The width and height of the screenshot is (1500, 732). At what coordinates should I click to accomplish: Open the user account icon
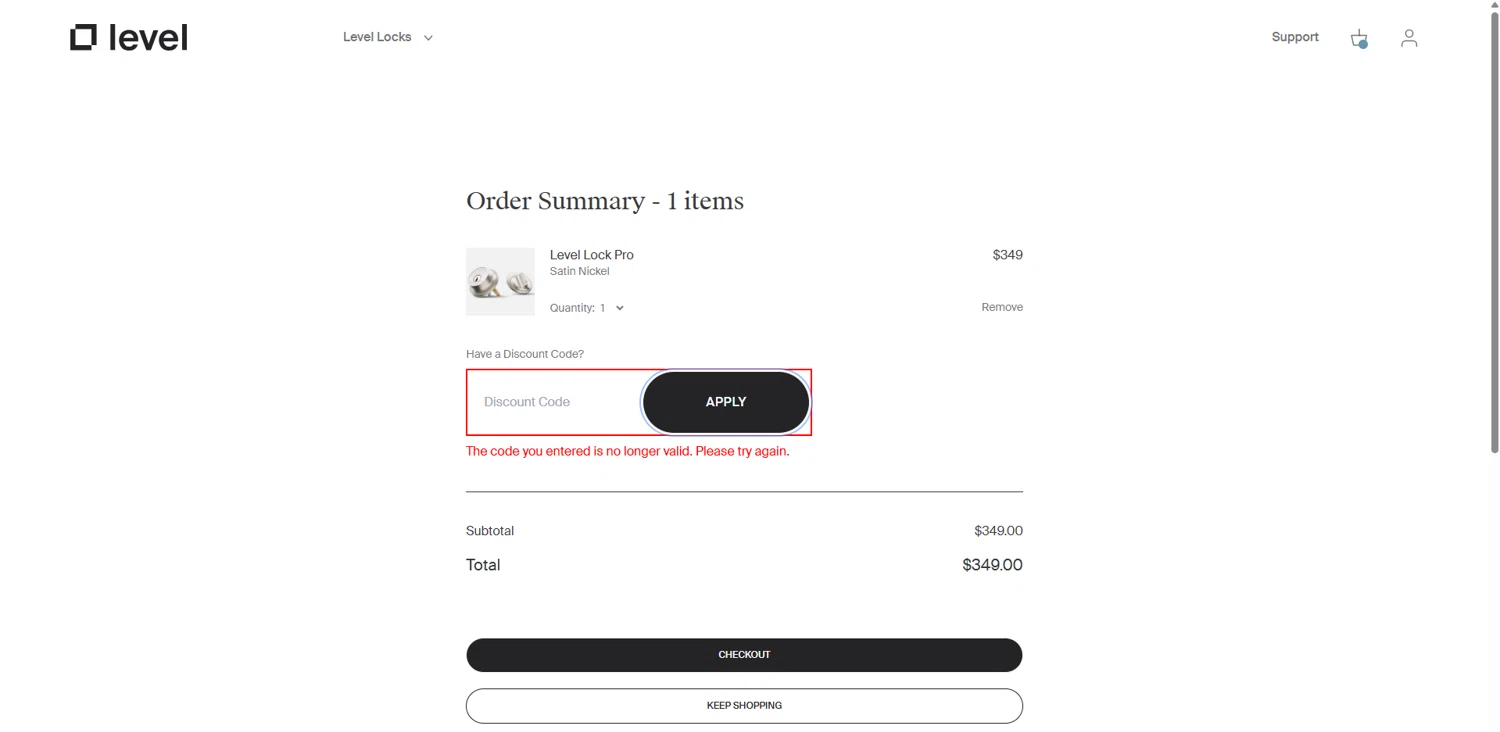[1409, 38]
